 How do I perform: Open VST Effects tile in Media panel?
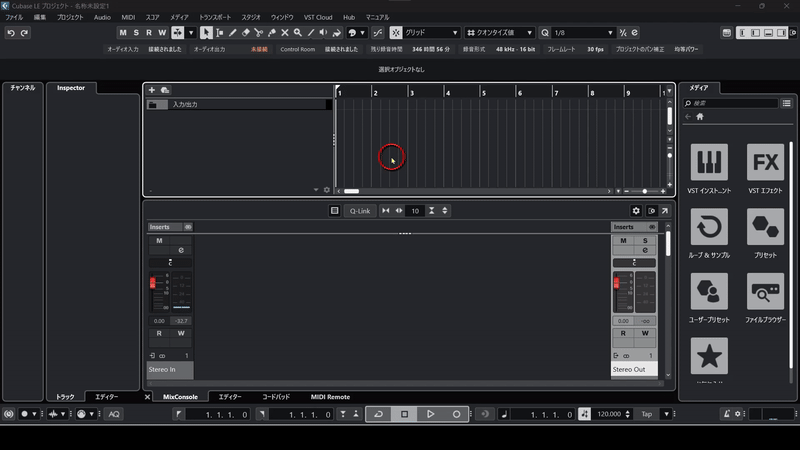pos(765,162)
